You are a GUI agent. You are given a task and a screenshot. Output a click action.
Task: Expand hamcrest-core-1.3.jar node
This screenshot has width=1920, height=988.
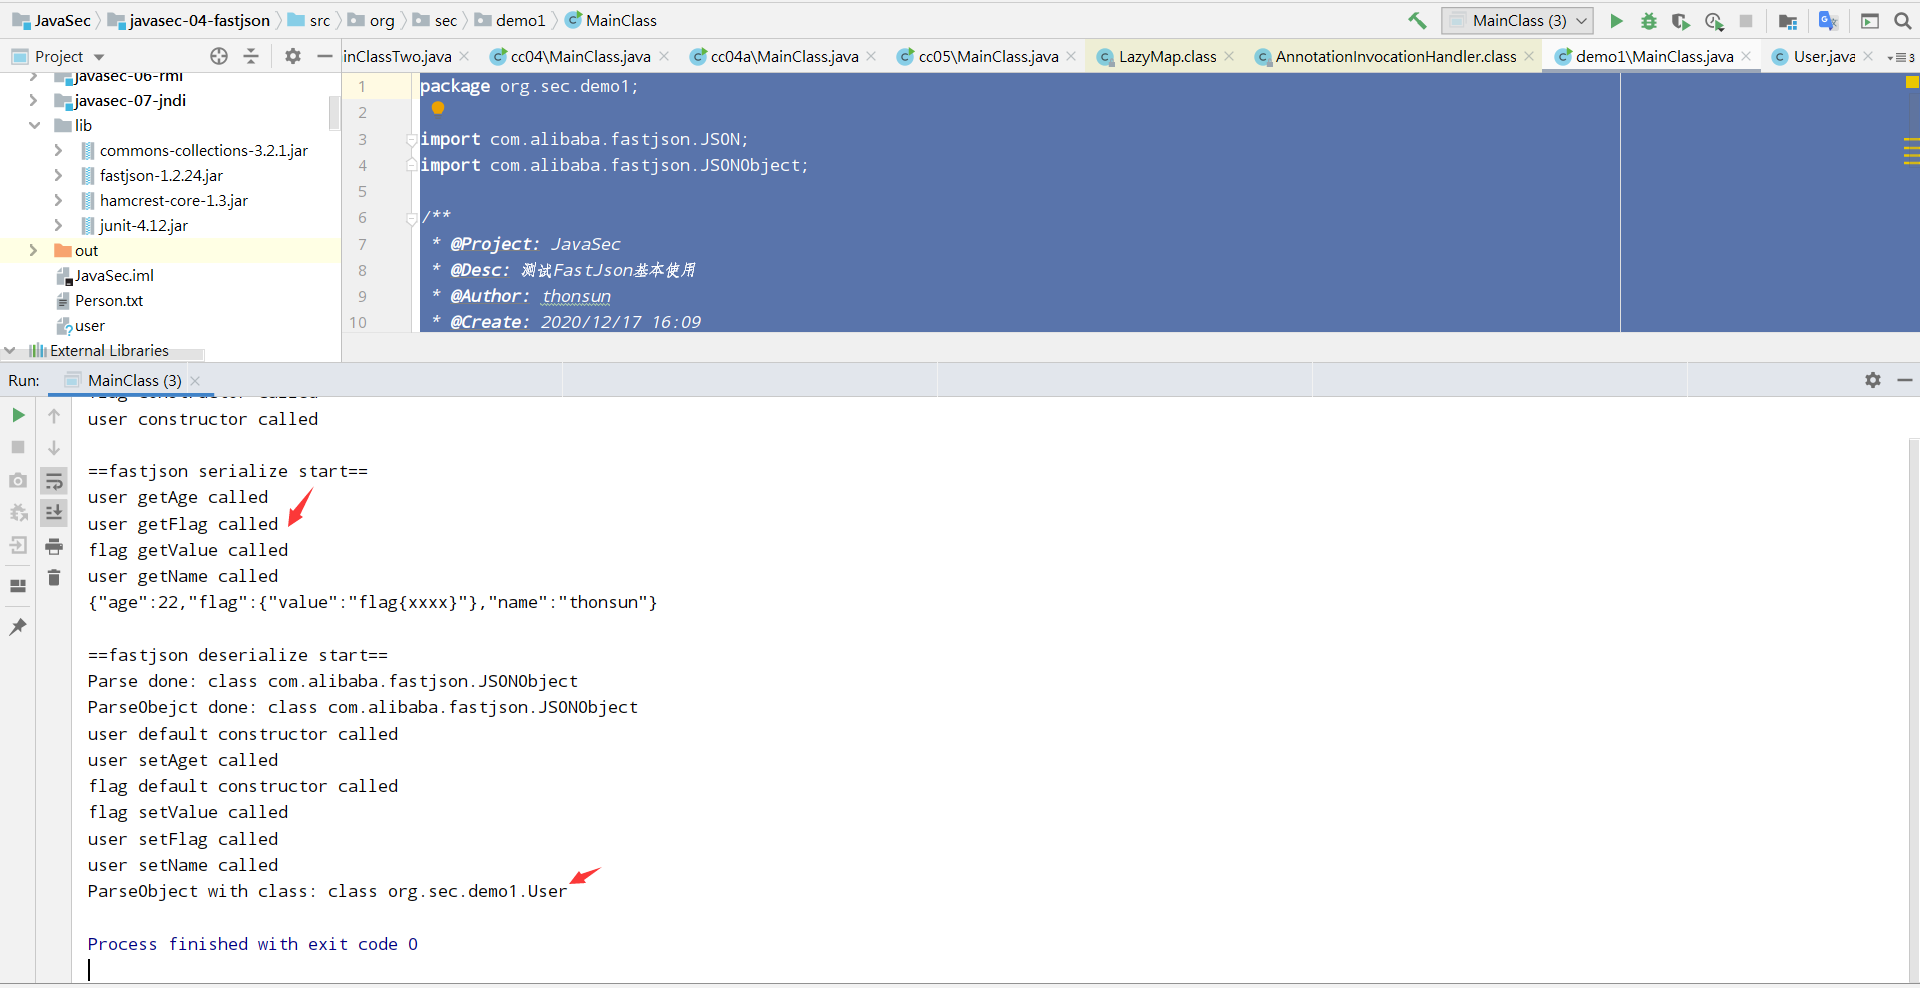pos(58,200)
